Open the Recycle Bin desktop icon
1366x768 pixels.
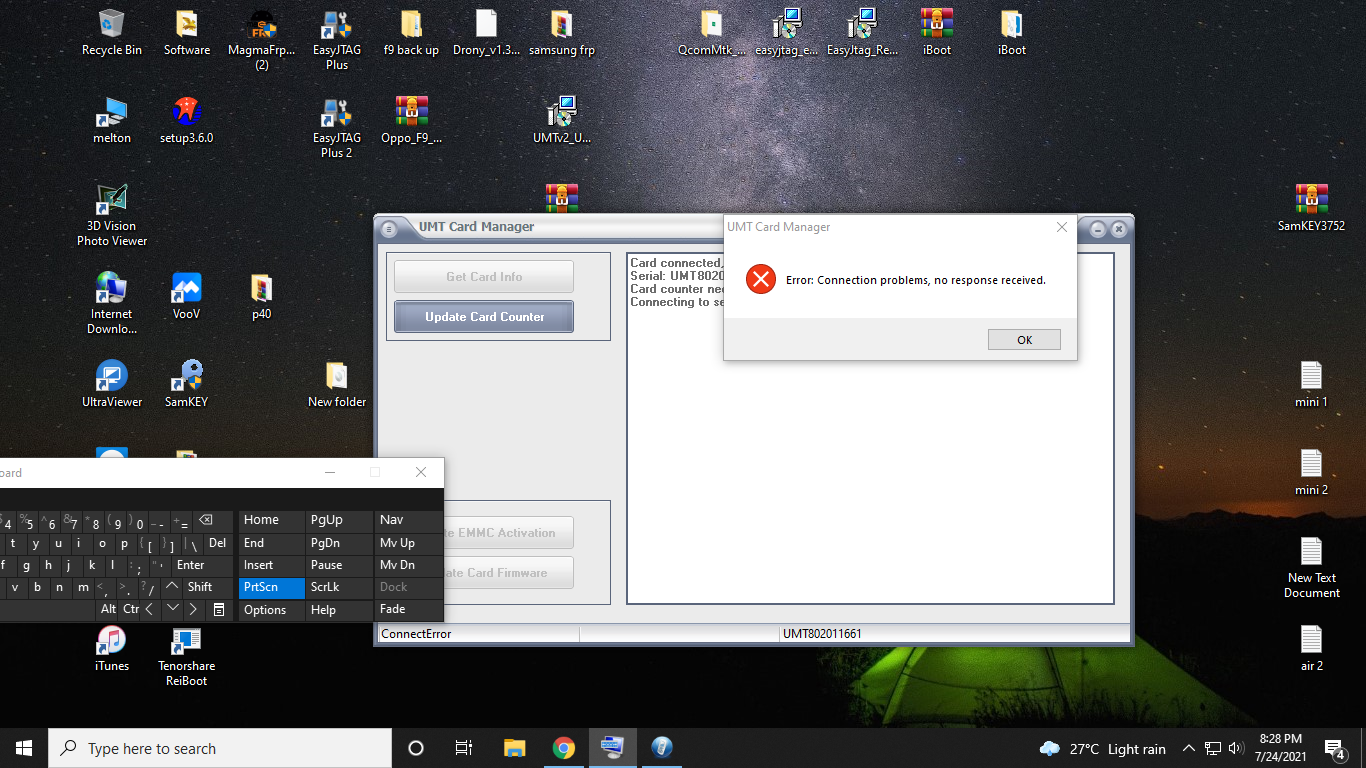(112, 33)
